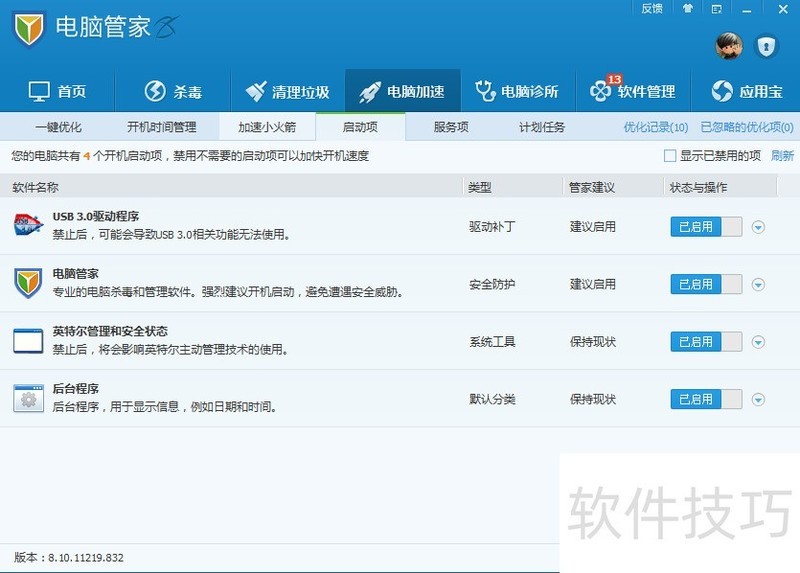The width and height of the screenshot is (800, 573).
Task: Open 优化记录(10) link
Action: click(656, 127)
